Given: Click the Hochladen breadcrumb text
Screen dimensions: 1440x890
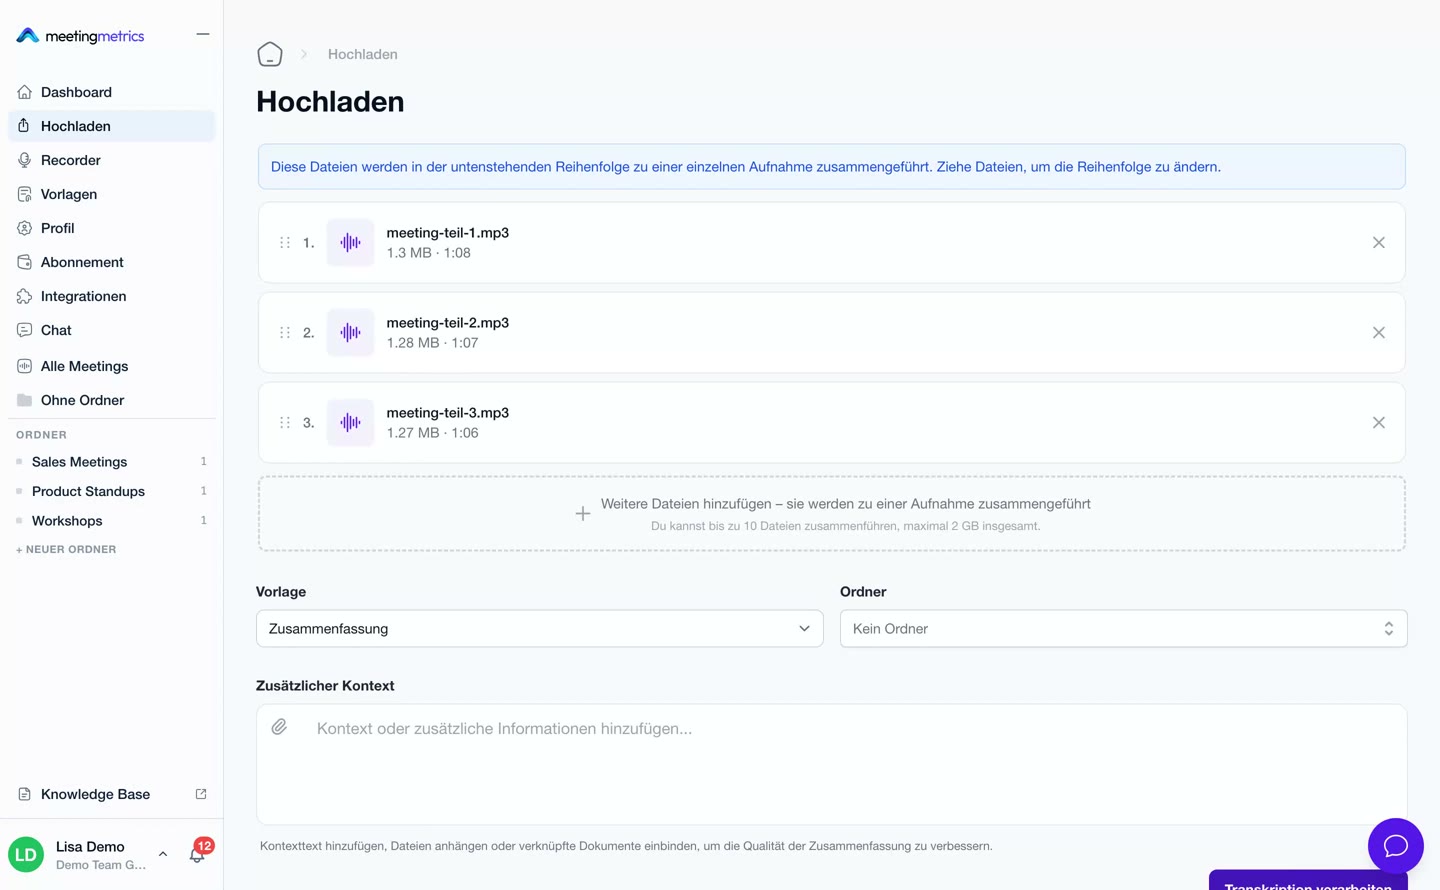Looking at the screenshot, I should (363, 54).
